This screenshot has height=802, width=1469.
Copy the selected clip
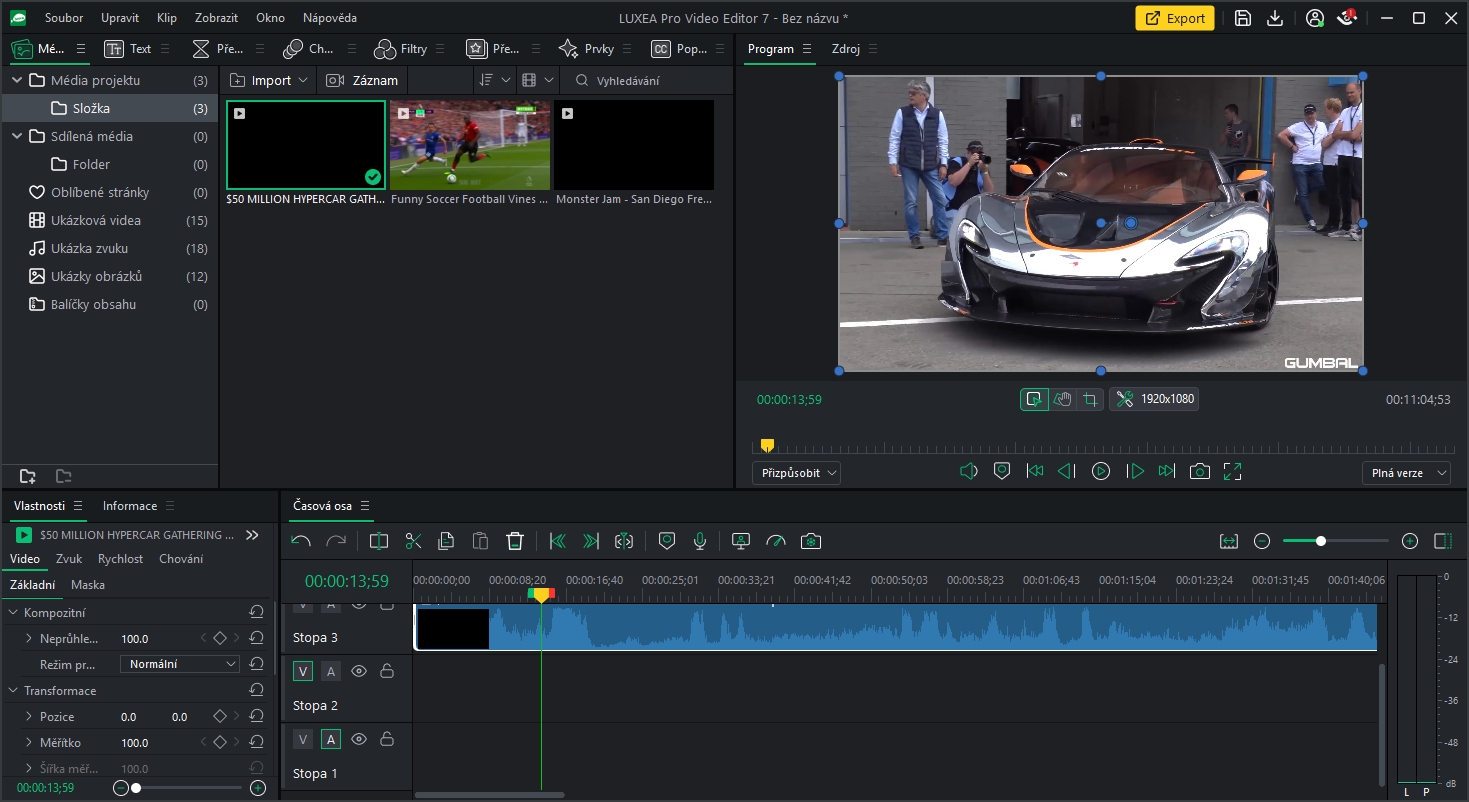click(446, 541)
